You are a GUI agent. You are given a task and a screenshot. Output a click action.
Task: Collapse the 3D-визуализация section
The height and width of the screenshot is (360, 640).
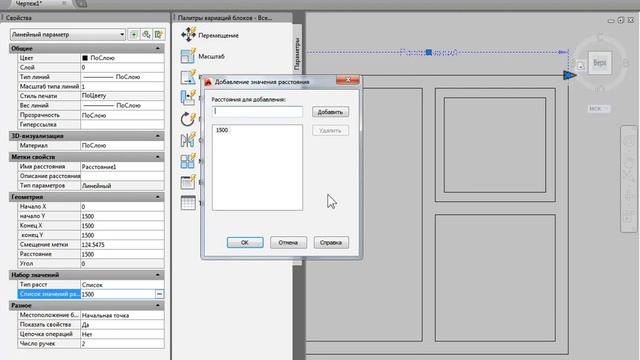point(158,136)
